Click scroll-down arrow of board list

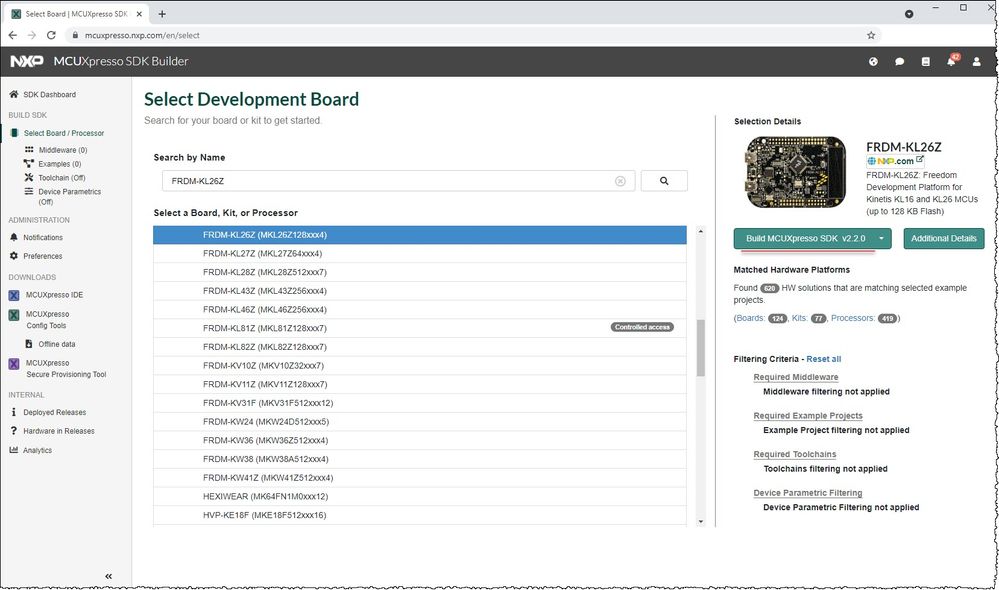pyautogui.click(x=701, y=521)
